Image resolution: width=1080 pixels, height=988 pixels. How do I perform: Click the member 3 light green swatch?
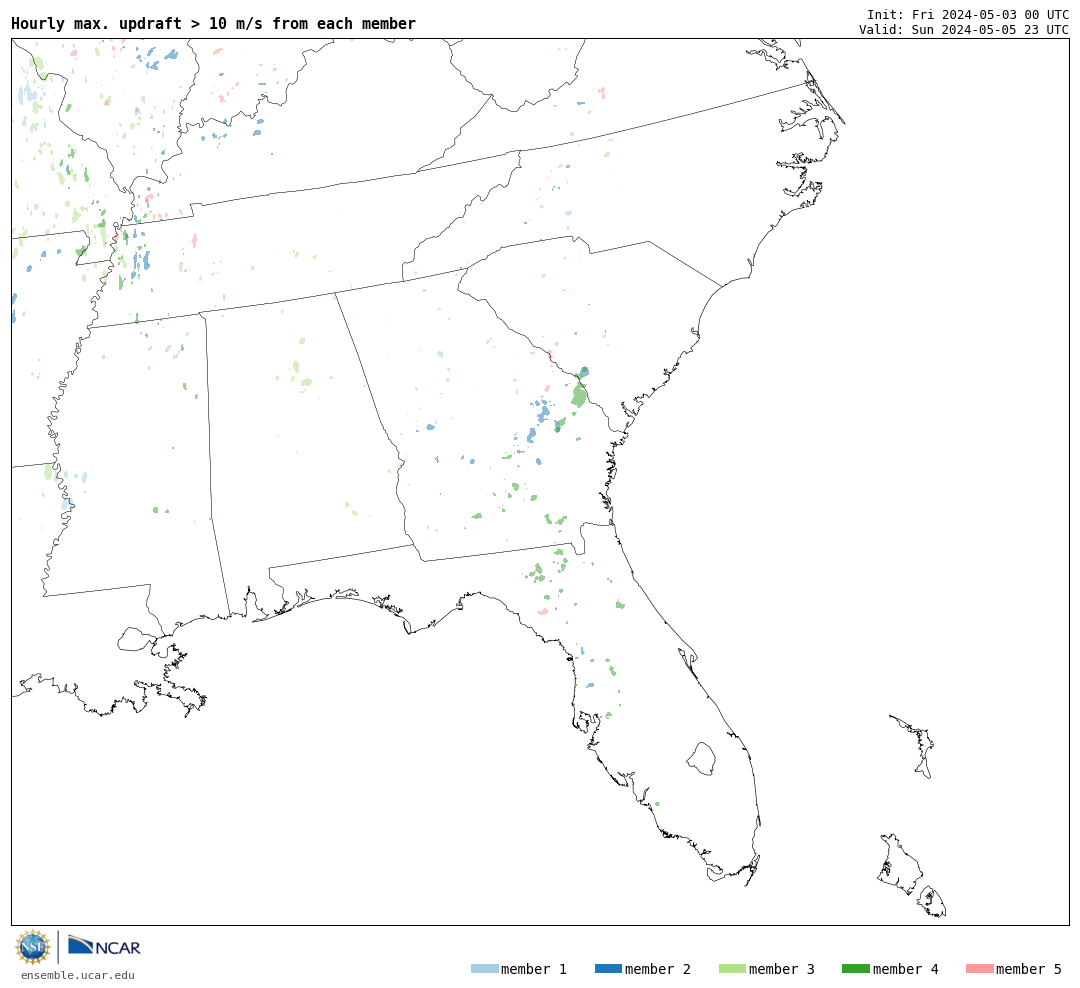coord(732,969)
